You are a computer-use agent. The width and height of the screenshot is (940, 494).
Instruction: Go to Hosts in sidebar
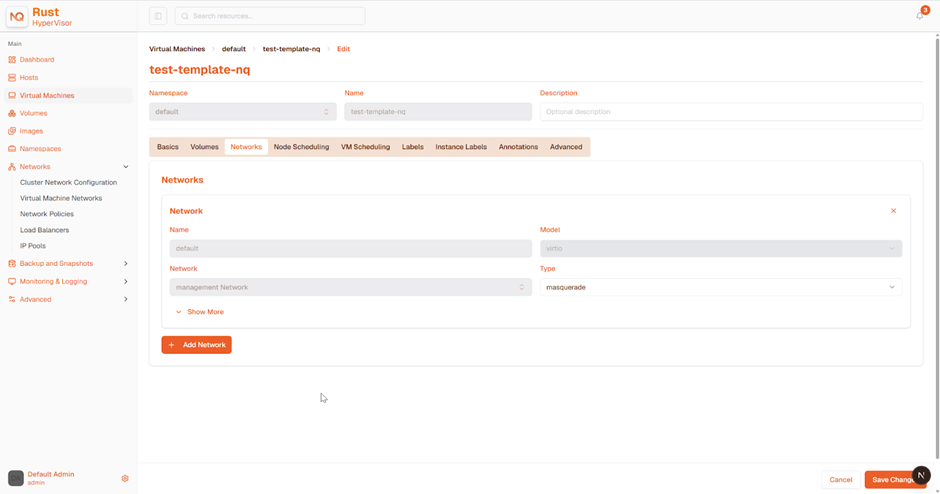[x=28, y=77]
